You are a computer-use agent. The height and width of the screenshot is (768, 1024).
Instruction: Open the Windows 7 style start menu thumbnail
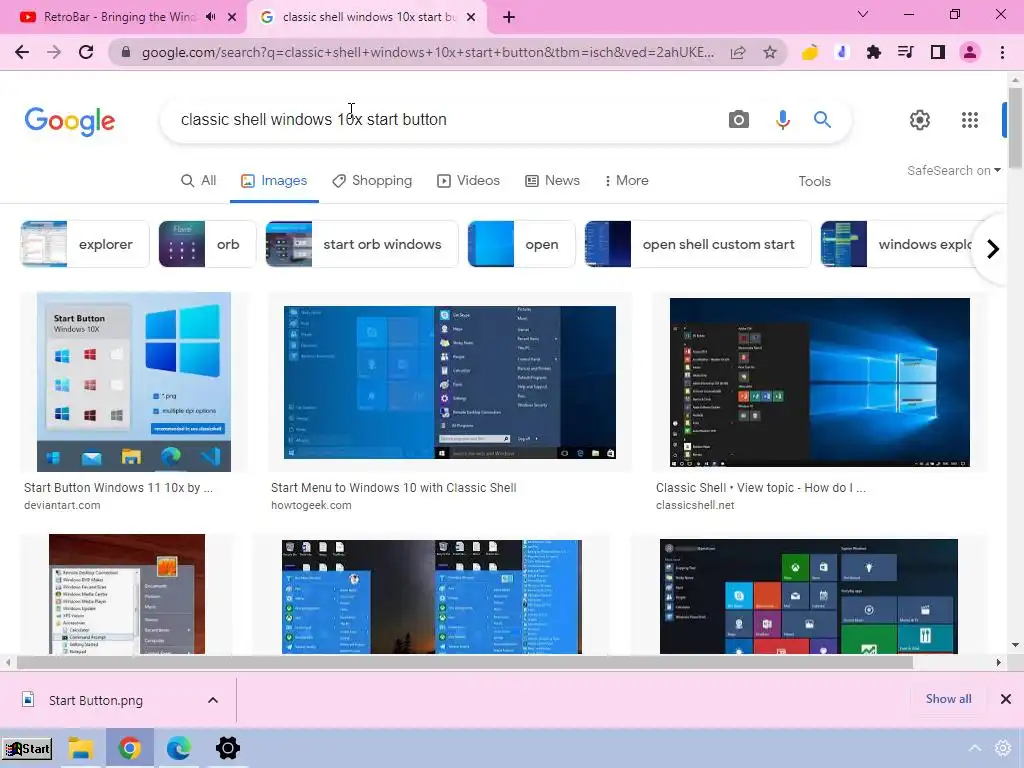pyautogui.click(x=127, y=594)
